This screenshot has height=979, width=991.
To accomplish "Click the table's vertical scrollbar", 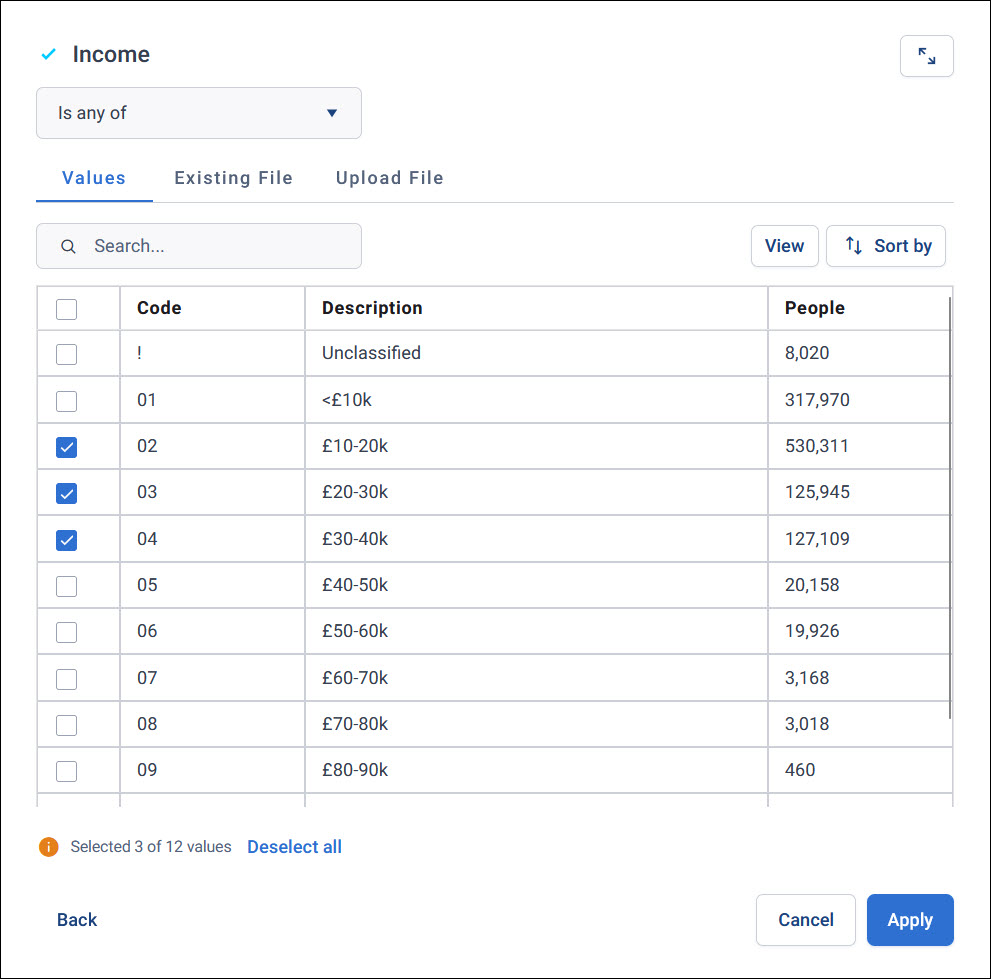I will click(949, 508).
